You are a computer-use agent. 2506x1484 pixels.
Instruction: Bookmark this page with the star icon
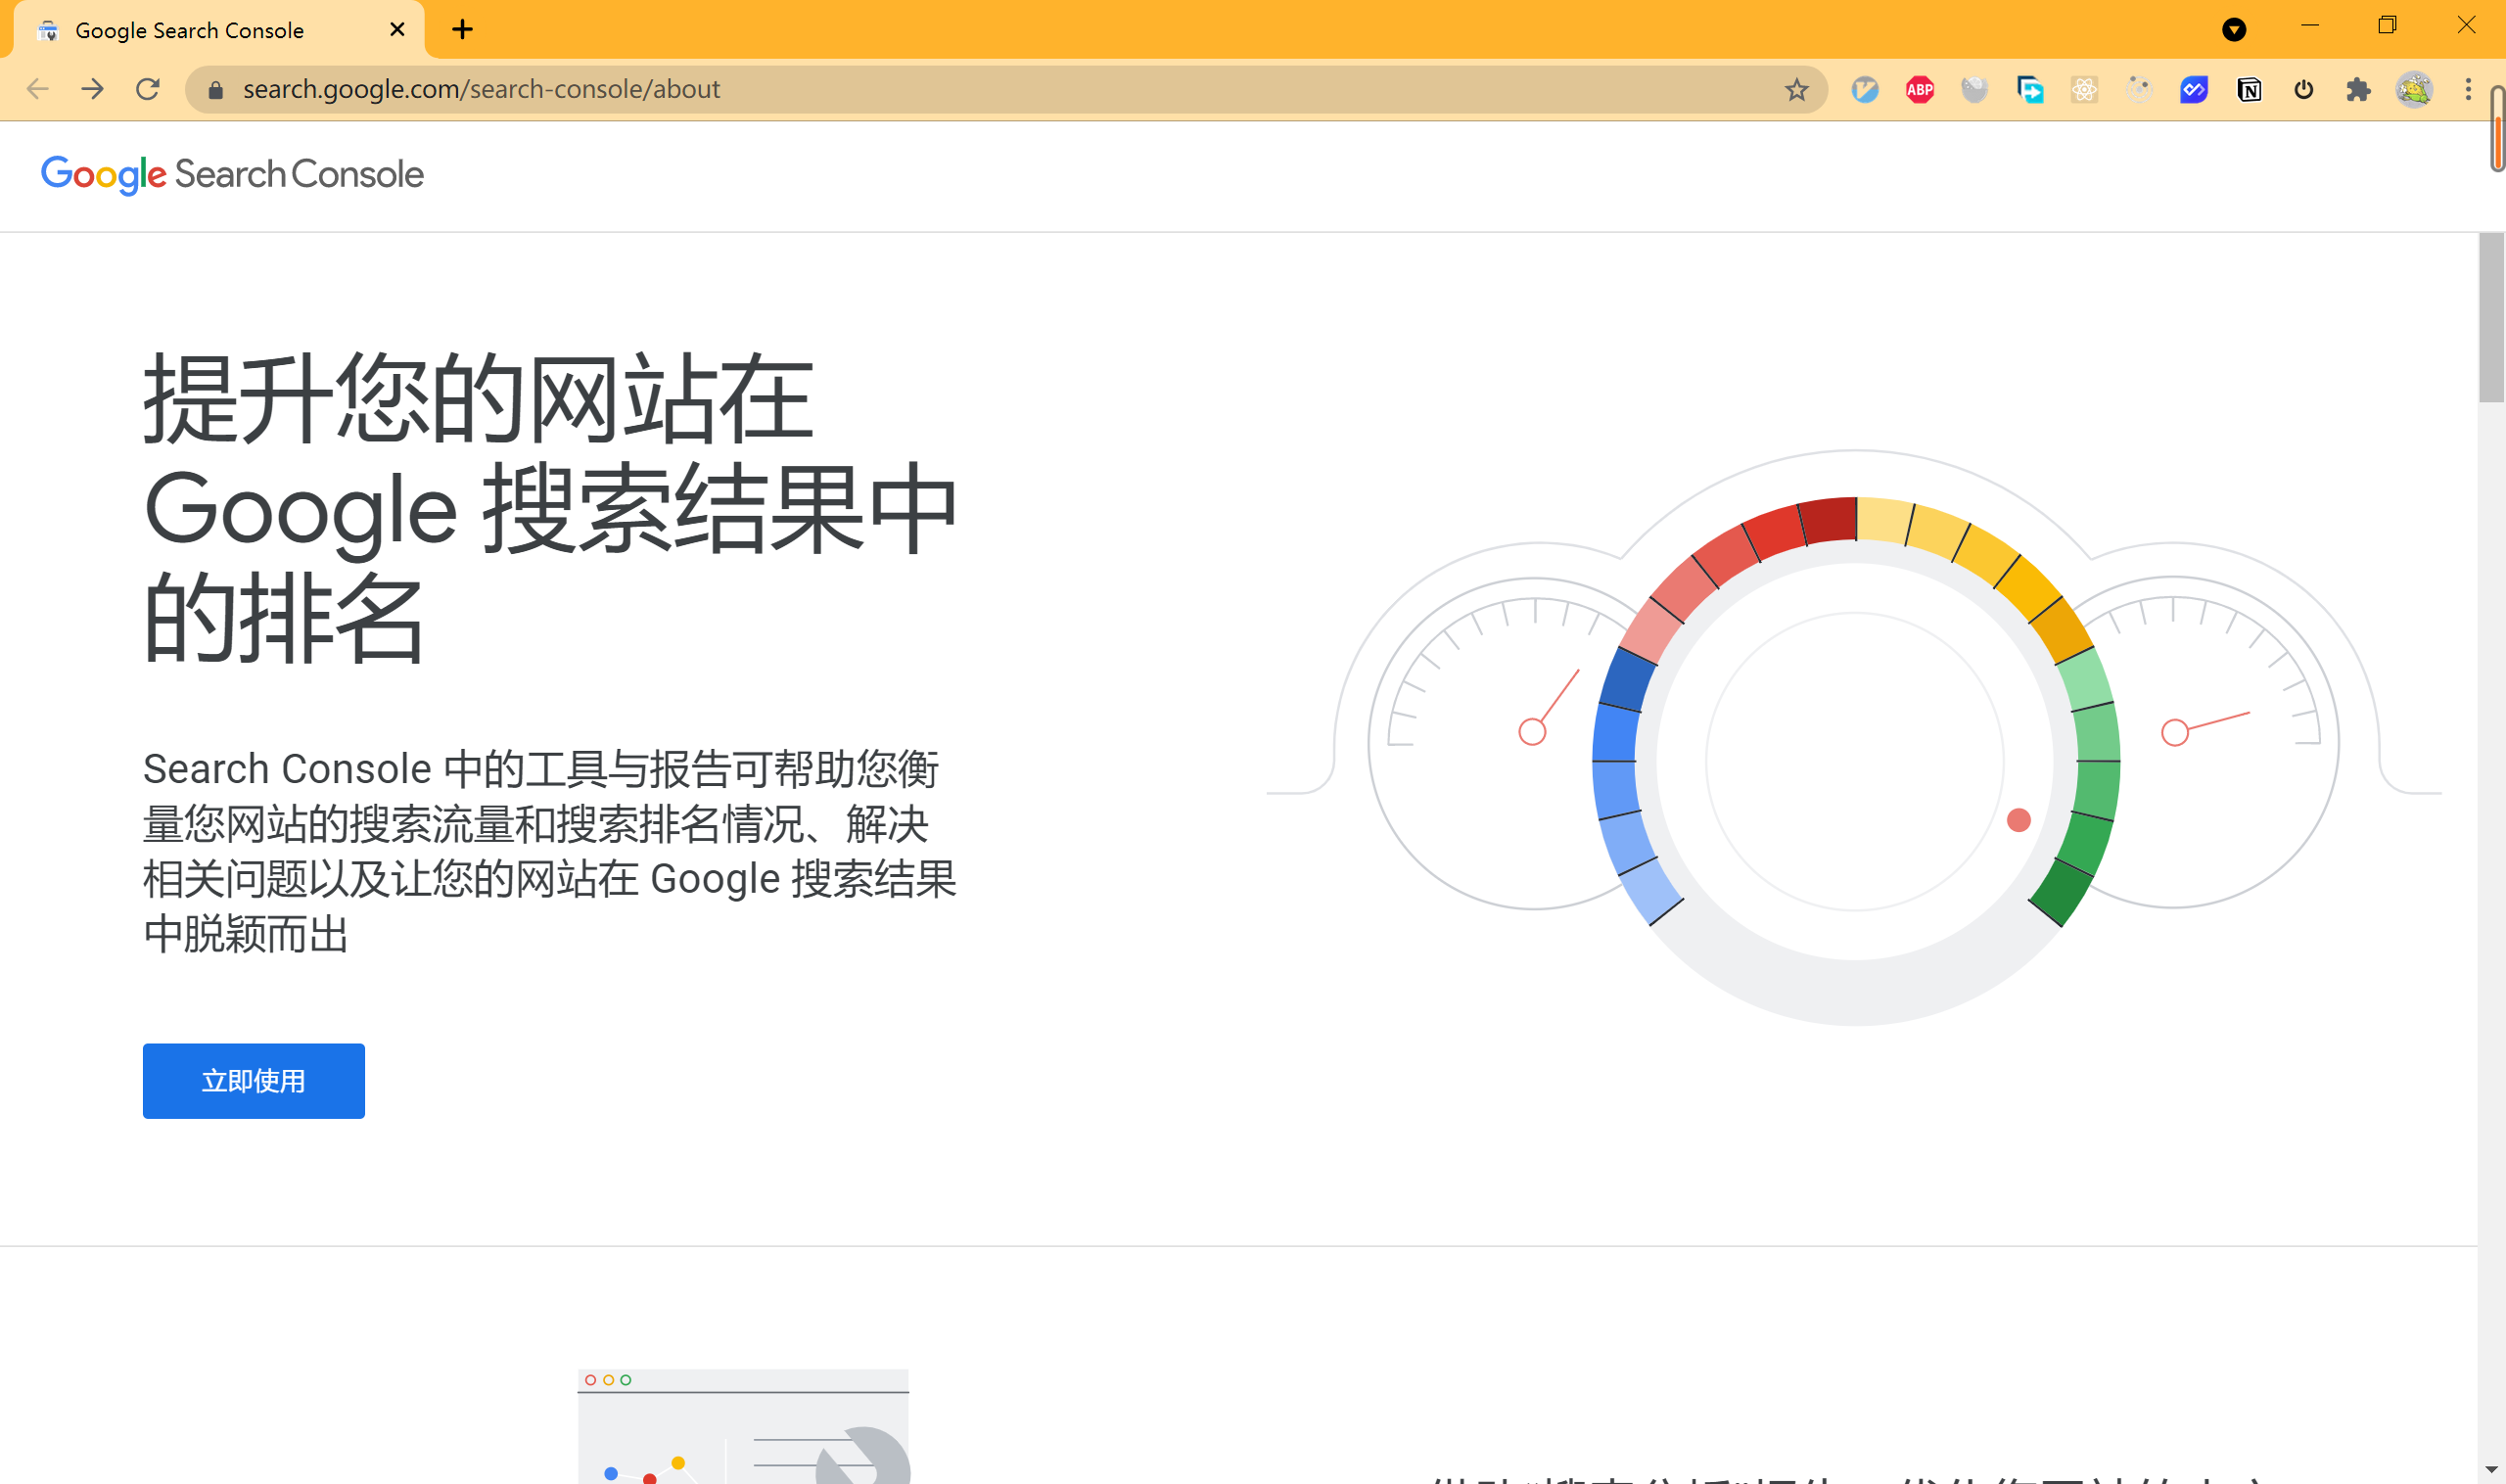click(1796, 89)
